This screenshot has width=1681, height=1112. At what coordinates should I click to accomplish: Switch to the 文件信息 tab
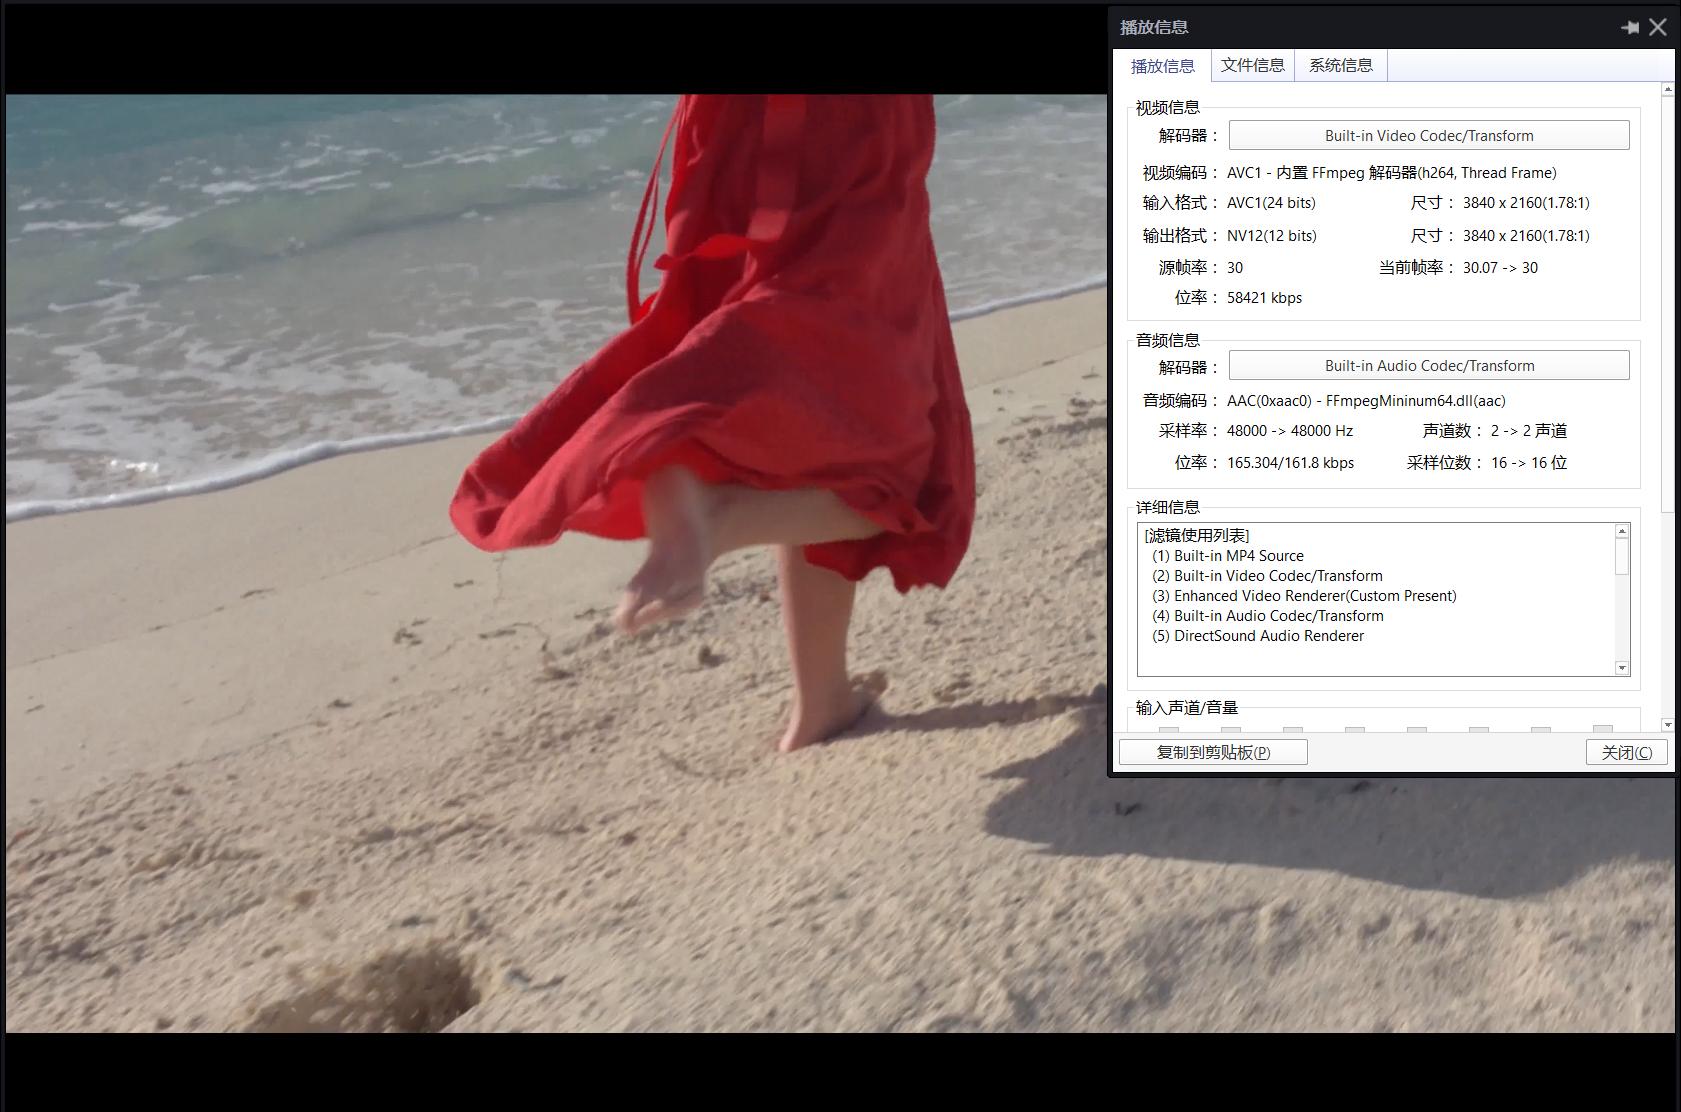coord(1252,65)
